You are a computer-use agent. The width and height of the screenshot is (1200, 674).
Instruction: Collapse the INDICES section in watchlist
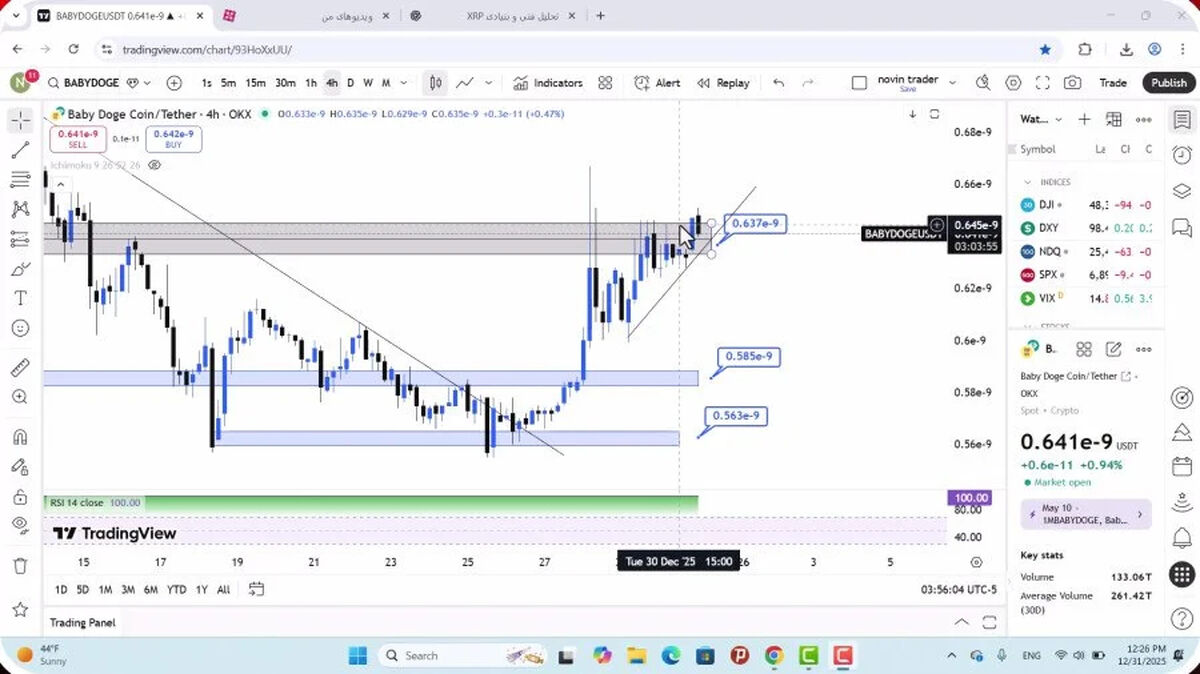[x=1027, y=182]
